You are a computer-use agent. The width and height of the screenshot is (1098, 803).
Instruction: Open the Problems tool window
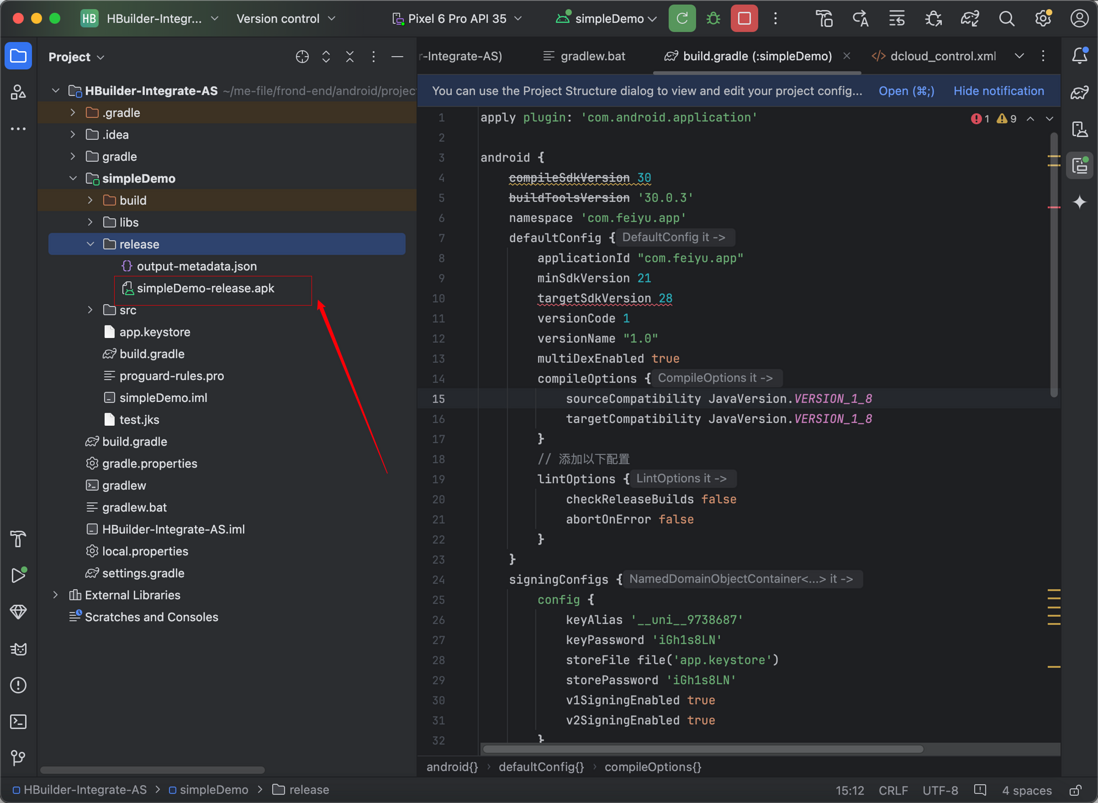tap(18, 685)
